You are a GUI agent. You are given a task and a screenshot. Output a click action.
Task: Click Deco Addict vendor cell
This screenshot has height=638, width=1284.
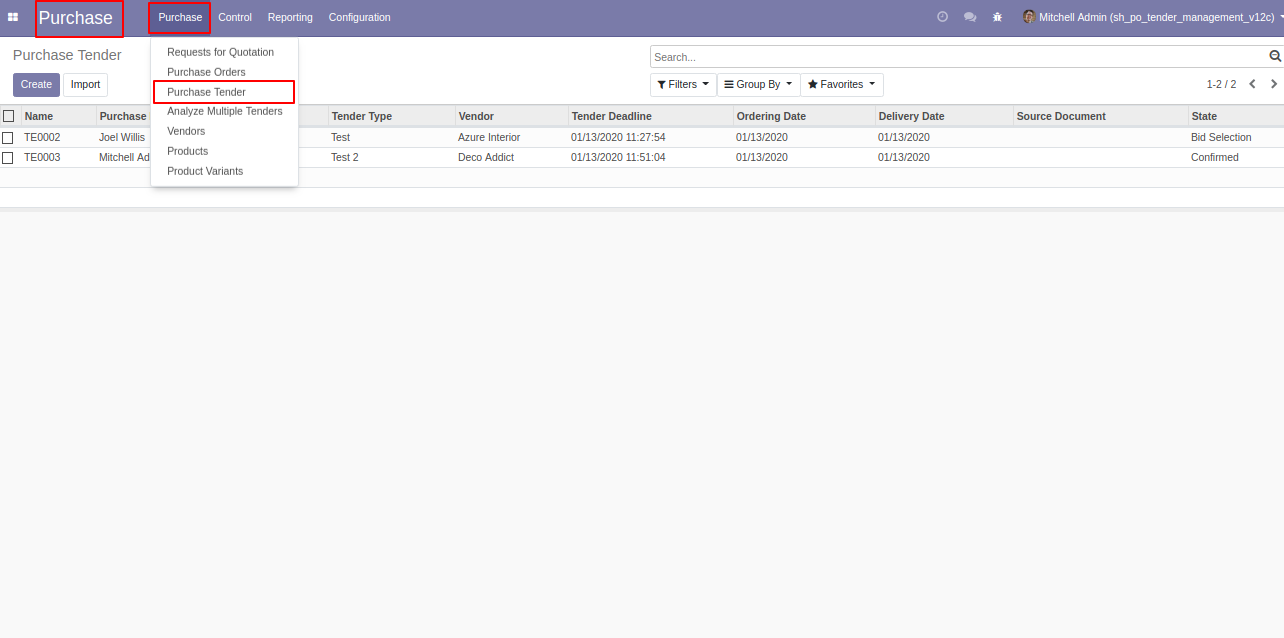486,157
